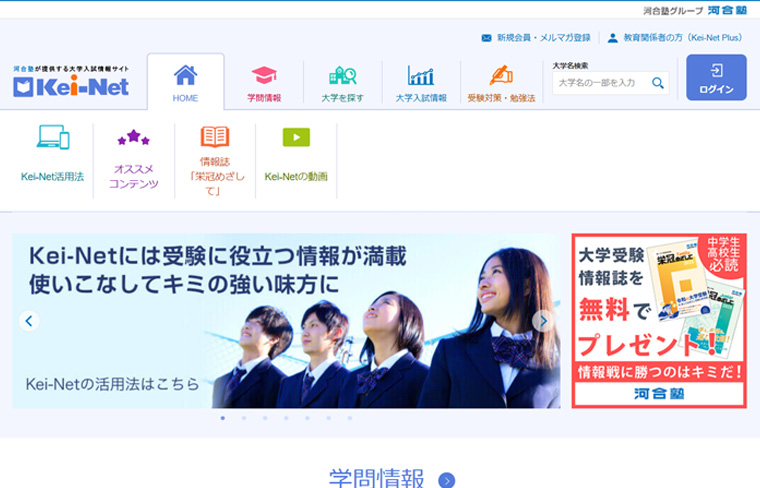
Task: Click the オススメコンテンツ label text
Action: [134, 176]
